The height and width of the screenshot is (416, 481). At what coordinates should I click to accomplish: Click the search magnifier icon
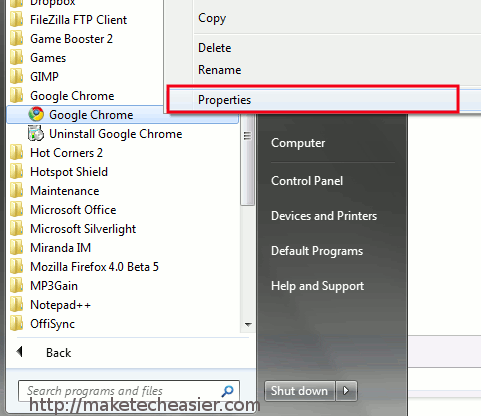click(x=227, y=391)
